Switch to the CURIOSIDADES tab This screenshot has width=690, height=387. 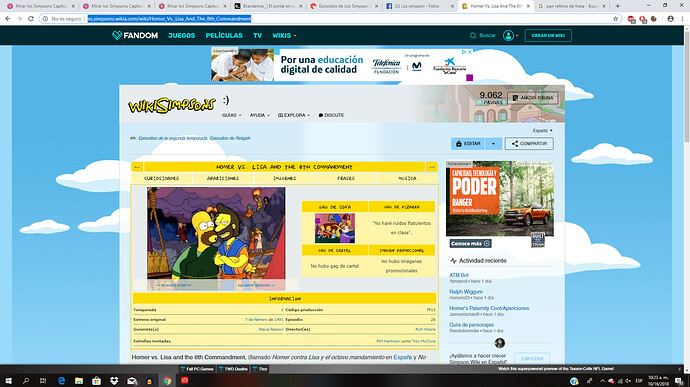[x=161, y=178]
